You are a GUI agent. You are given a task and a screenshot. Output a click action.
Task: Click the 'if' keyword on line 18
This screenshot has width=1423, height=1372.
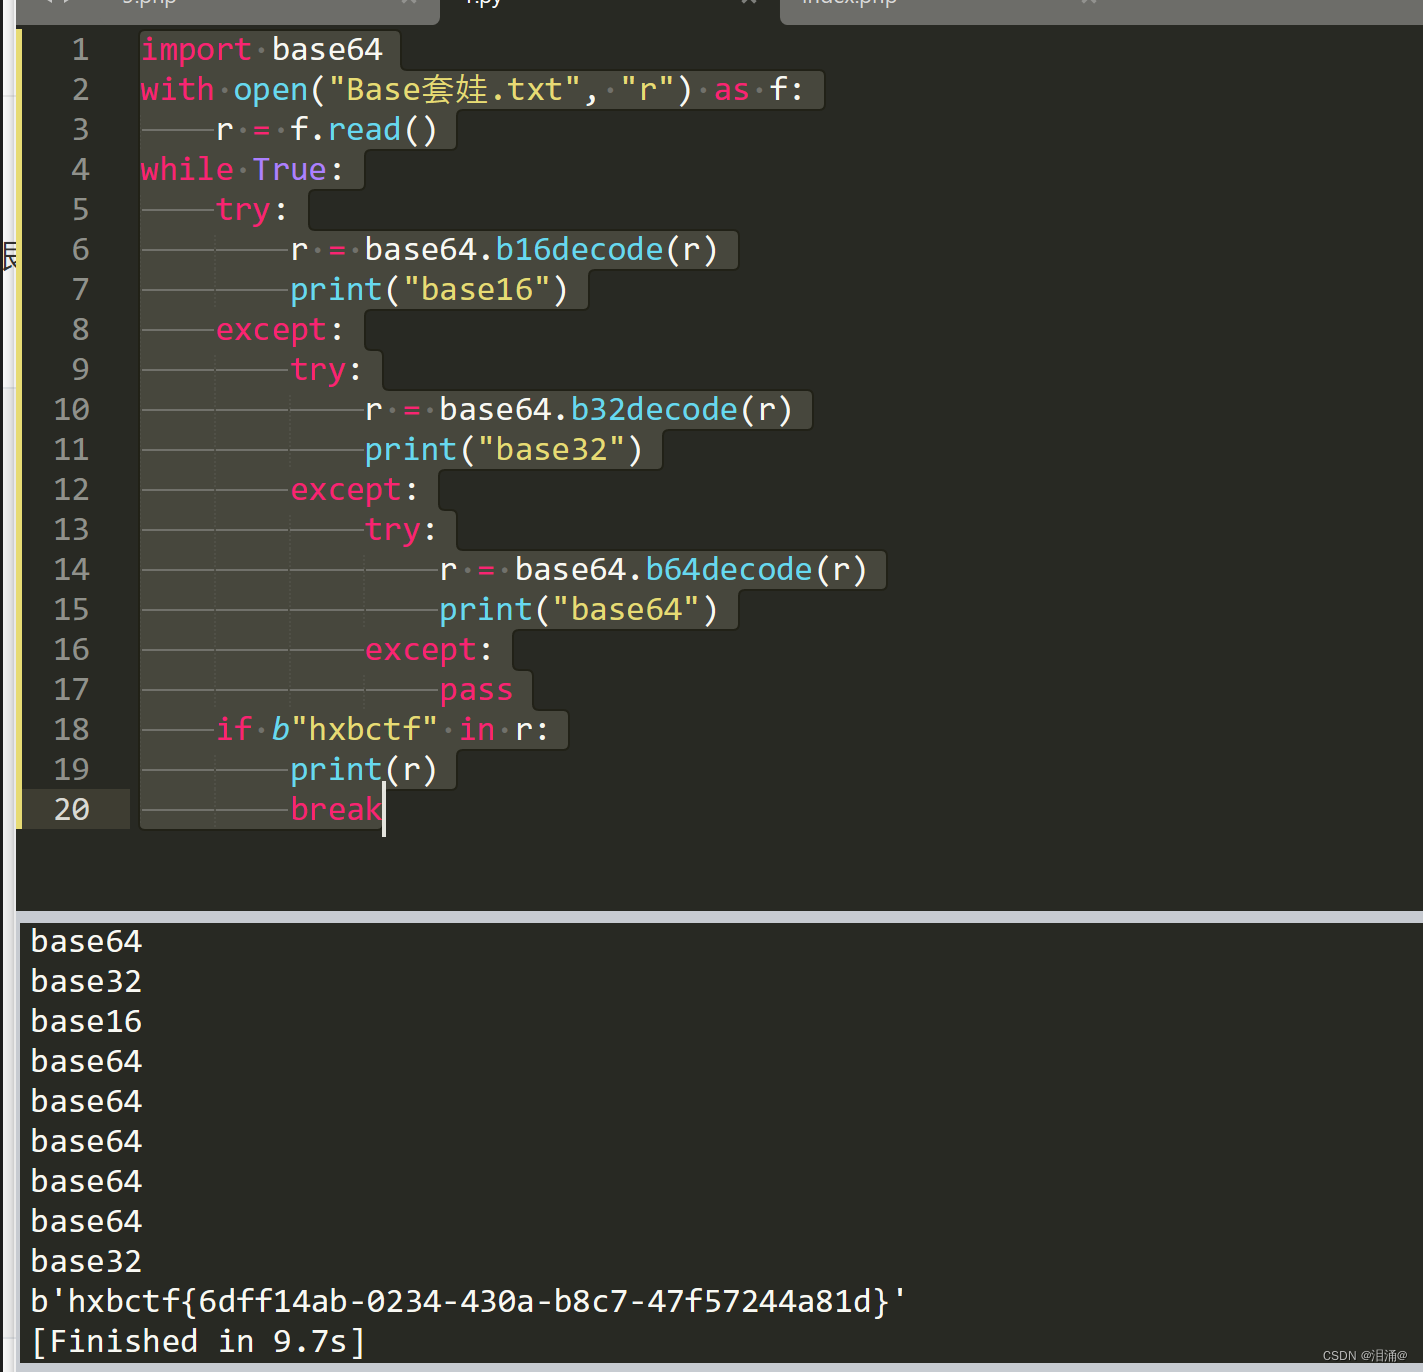[x=235, y=730]
